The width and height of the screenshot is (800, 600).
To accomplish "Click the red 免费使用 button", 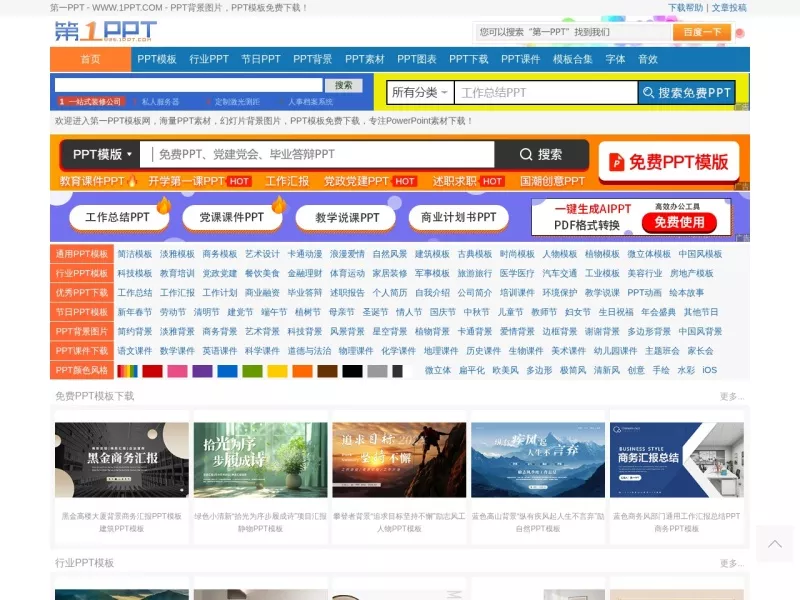I will [x=679, y=222].
